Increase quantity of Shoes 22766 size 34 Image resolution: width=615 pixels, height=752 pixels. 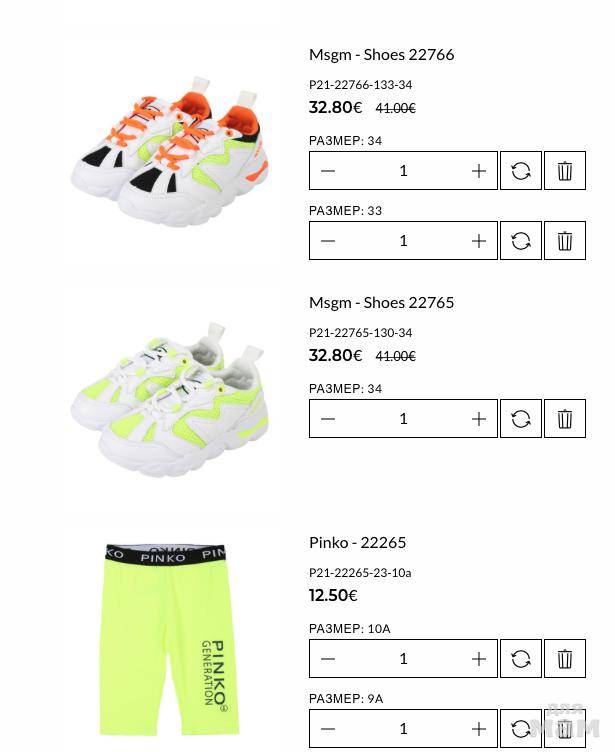(x=479, y=171)
